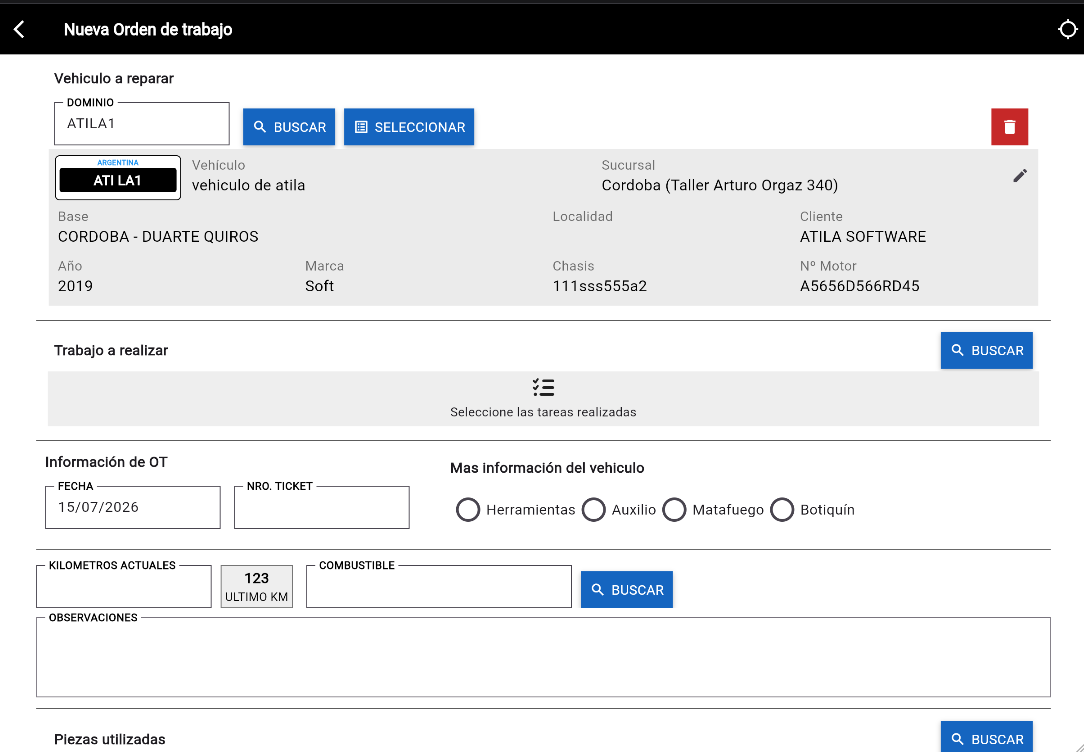Click the Kilometros Actuales field
The height and width of the screenshot is (752, 1084).
124,587
